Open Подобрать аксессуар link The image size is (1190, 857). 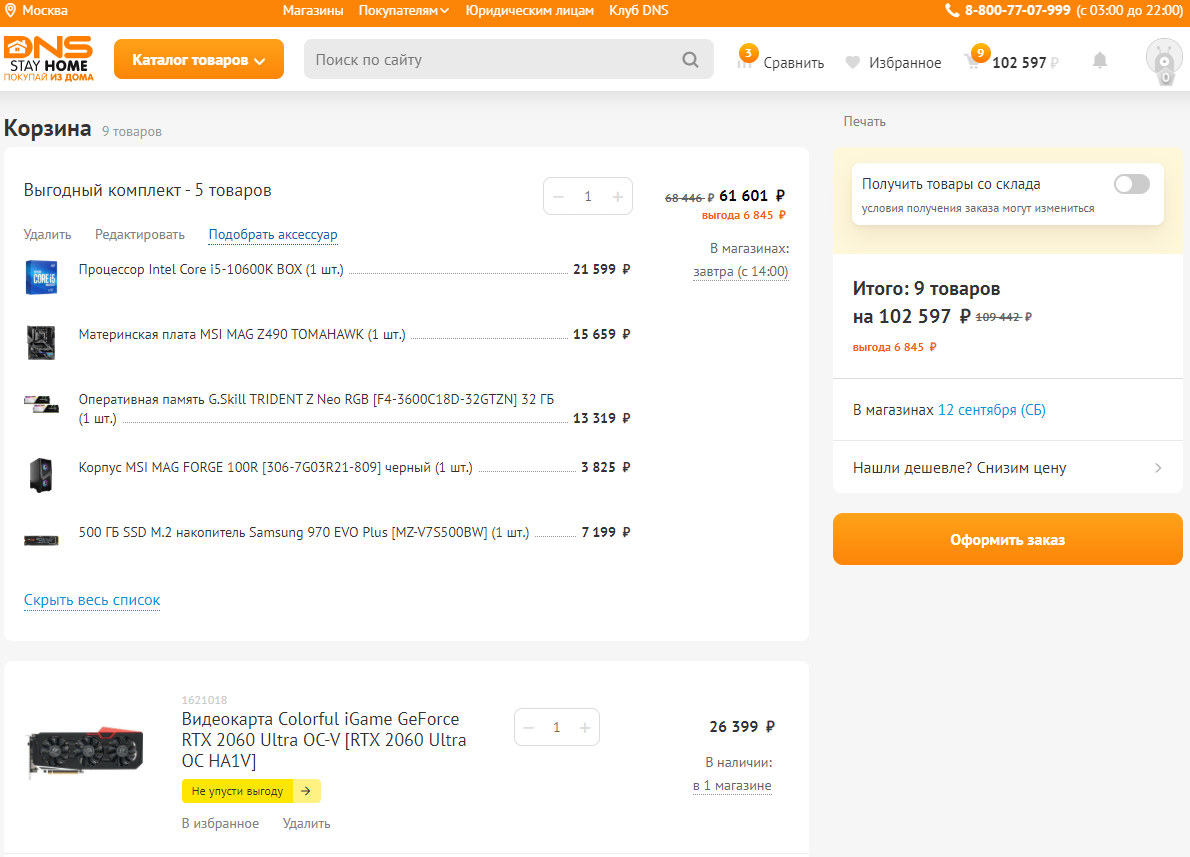273,235
